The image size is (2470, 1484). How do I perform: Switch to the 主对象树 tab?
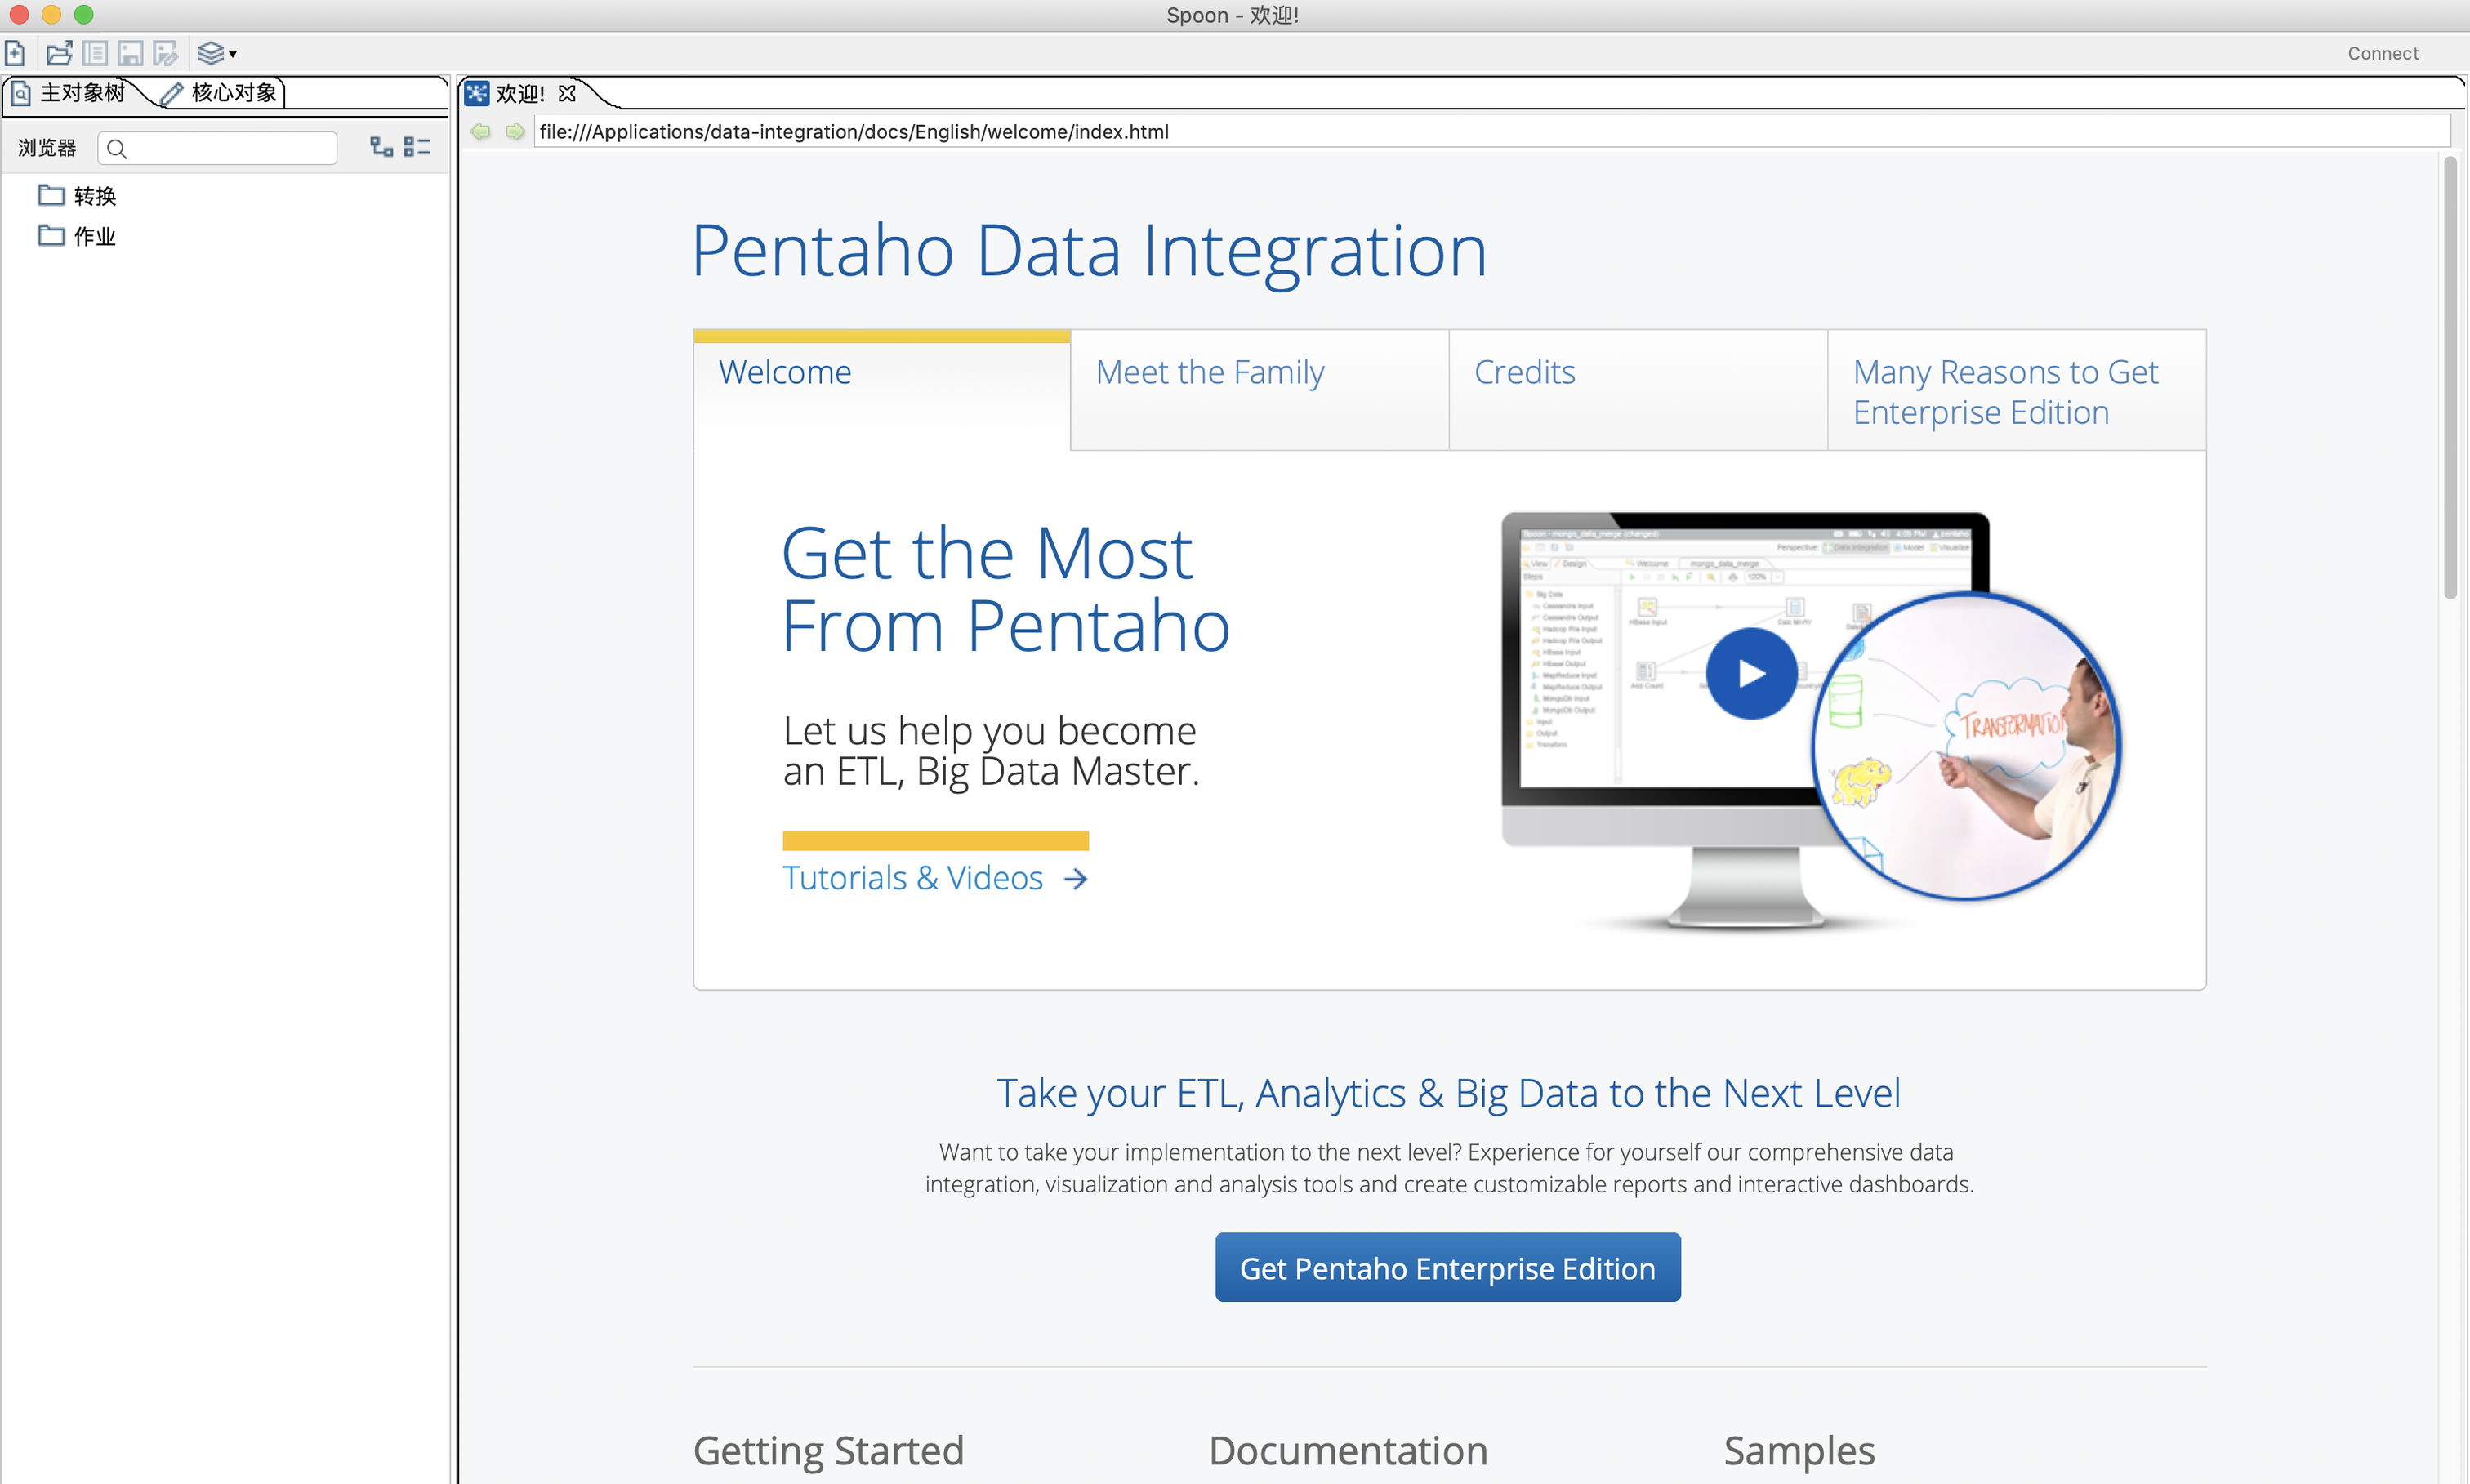click(x=70, y=93)
